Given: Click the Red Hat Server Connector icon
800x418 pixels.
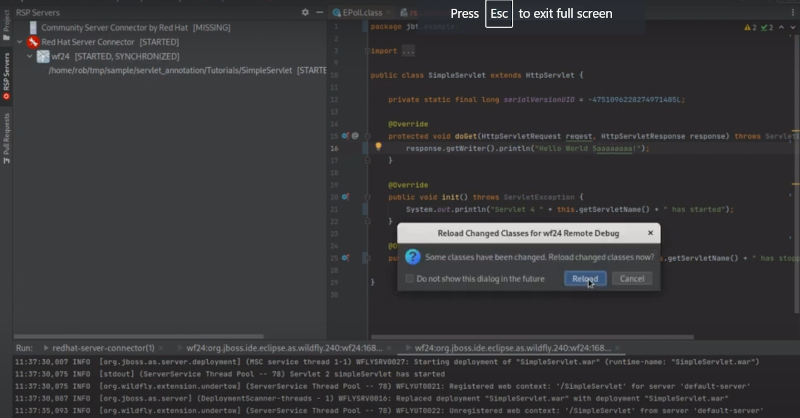Looking at the screenshot, I should click(x=33, y=42).
